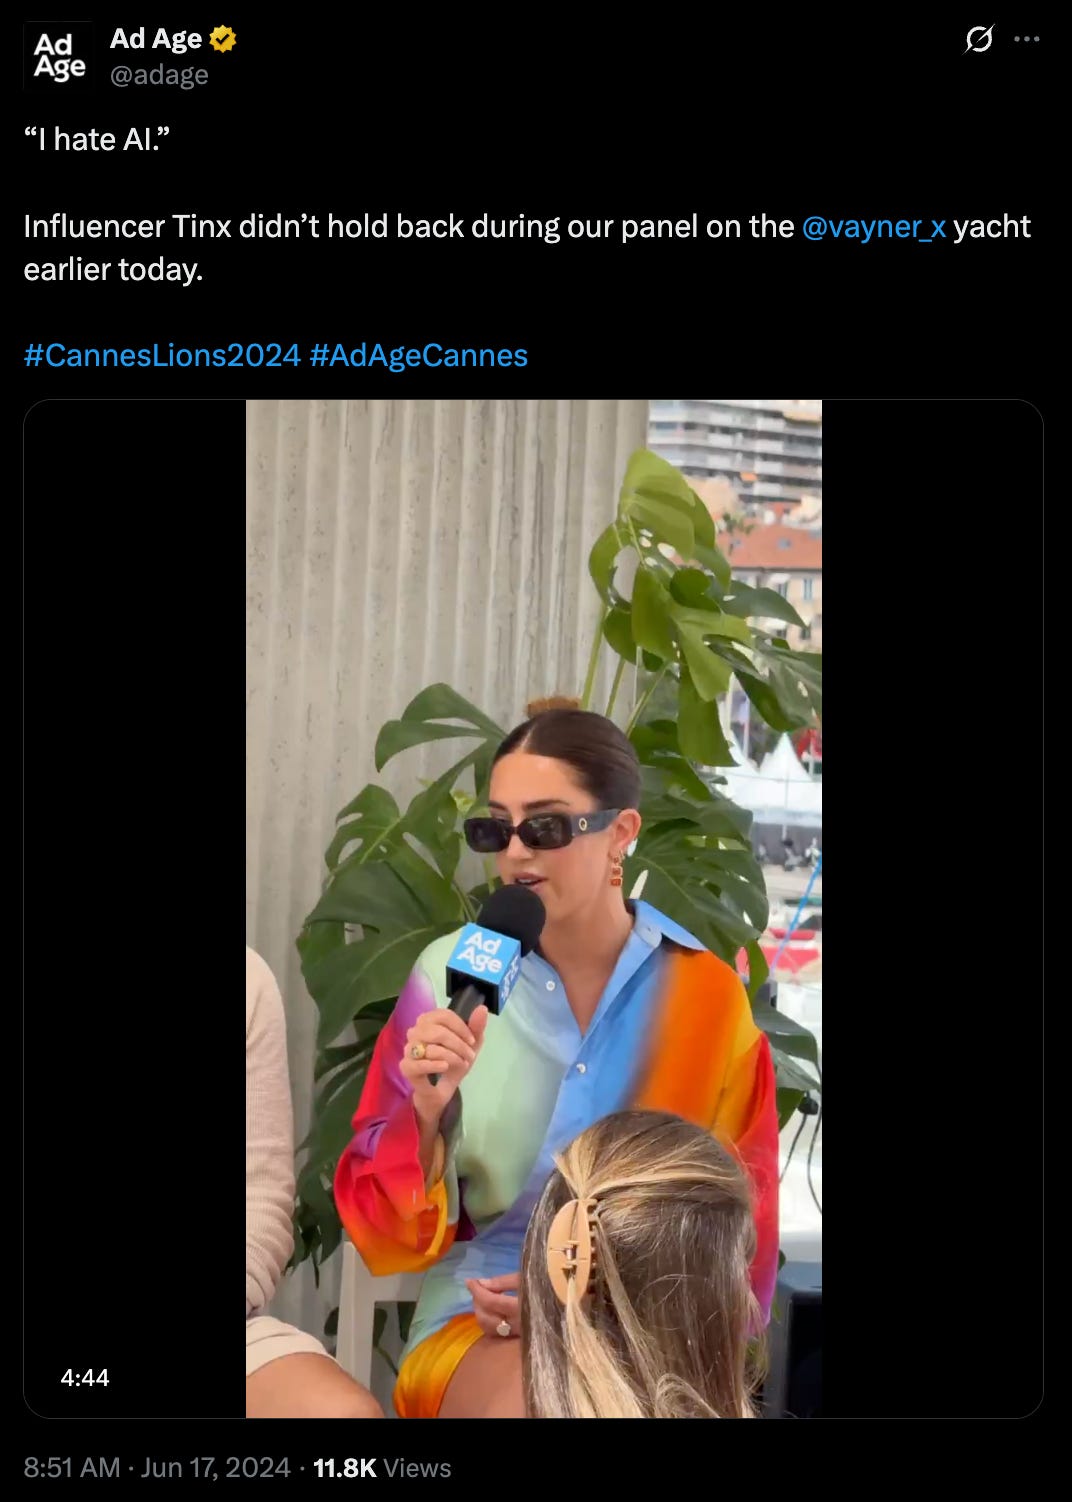Click the Jun 17, 2024 date
1072x1502 pixels.
tap(216, 1468)
